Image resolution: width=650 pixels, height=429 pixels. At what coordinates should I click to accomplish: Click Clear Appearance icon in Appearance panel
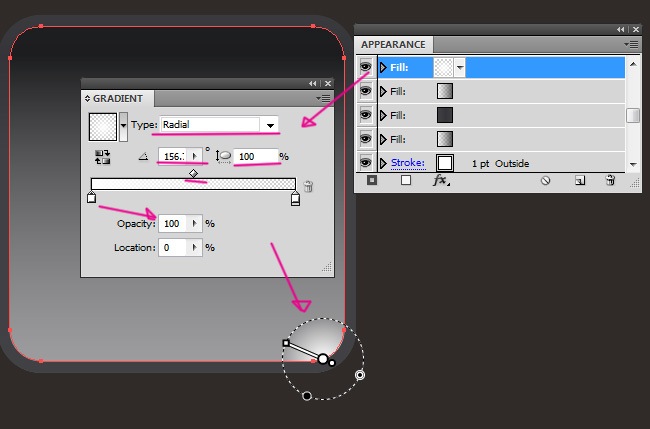[546, 181]
